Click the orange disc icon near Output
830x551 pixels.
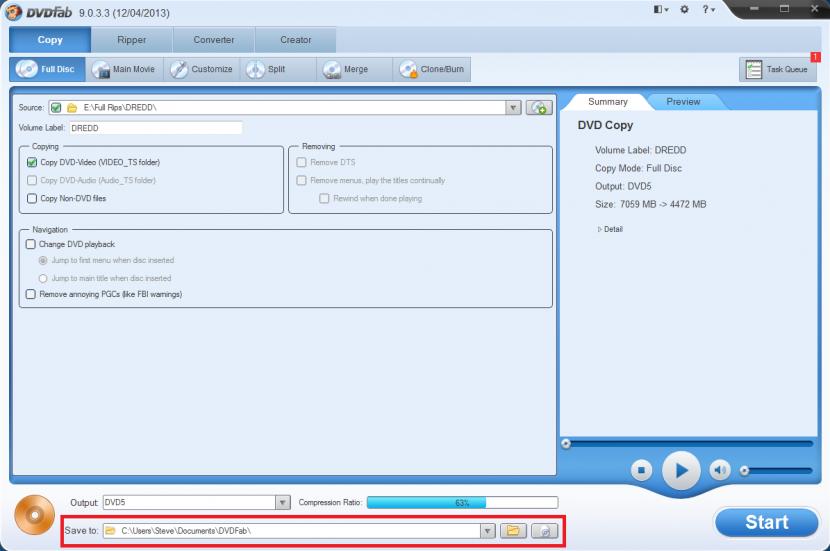tap(34, 514)
